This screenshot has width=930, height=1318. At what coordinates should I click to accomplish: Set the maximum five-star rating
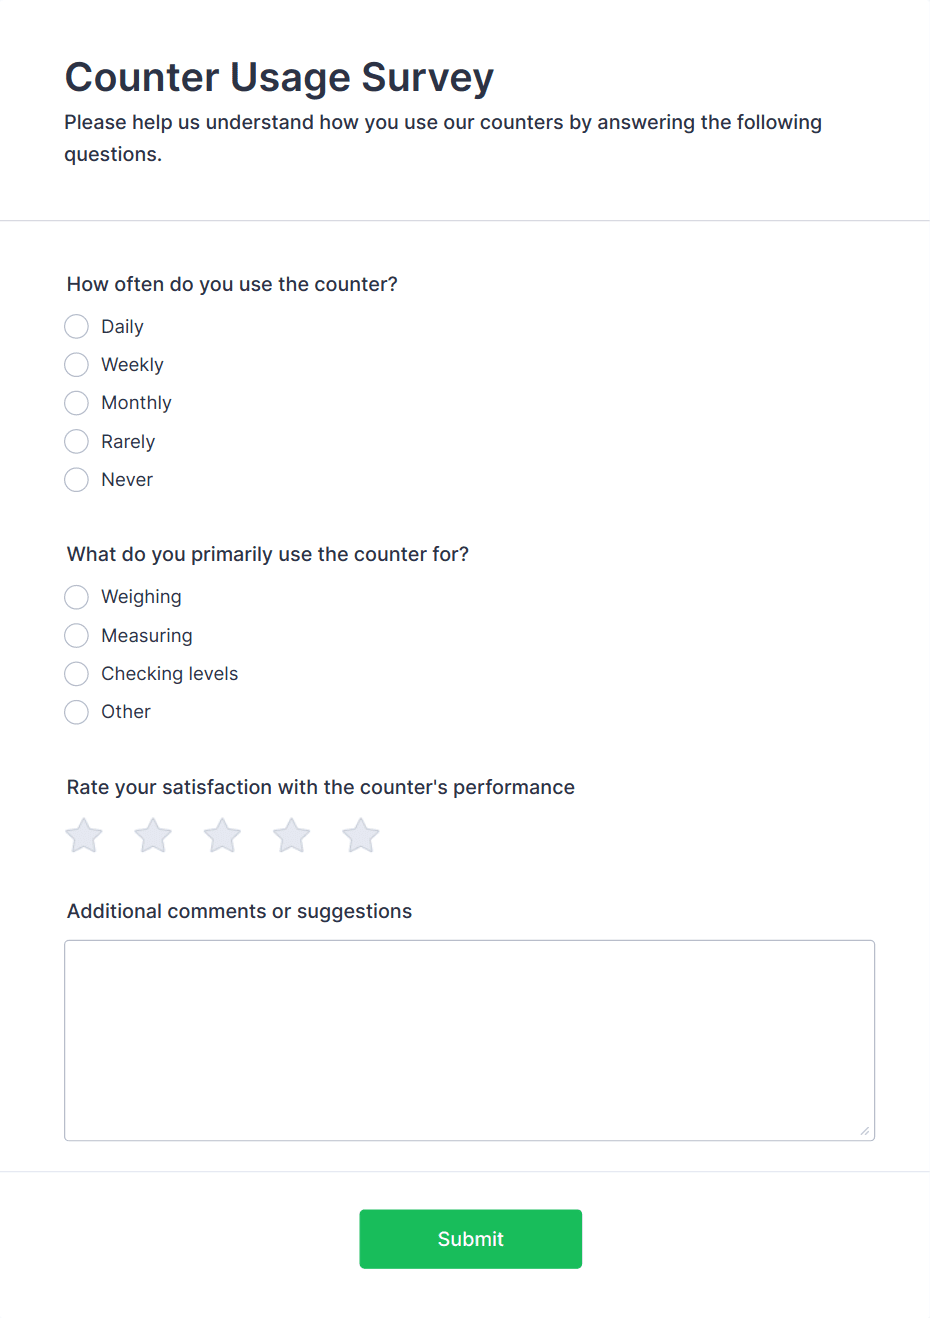(360, 835)
